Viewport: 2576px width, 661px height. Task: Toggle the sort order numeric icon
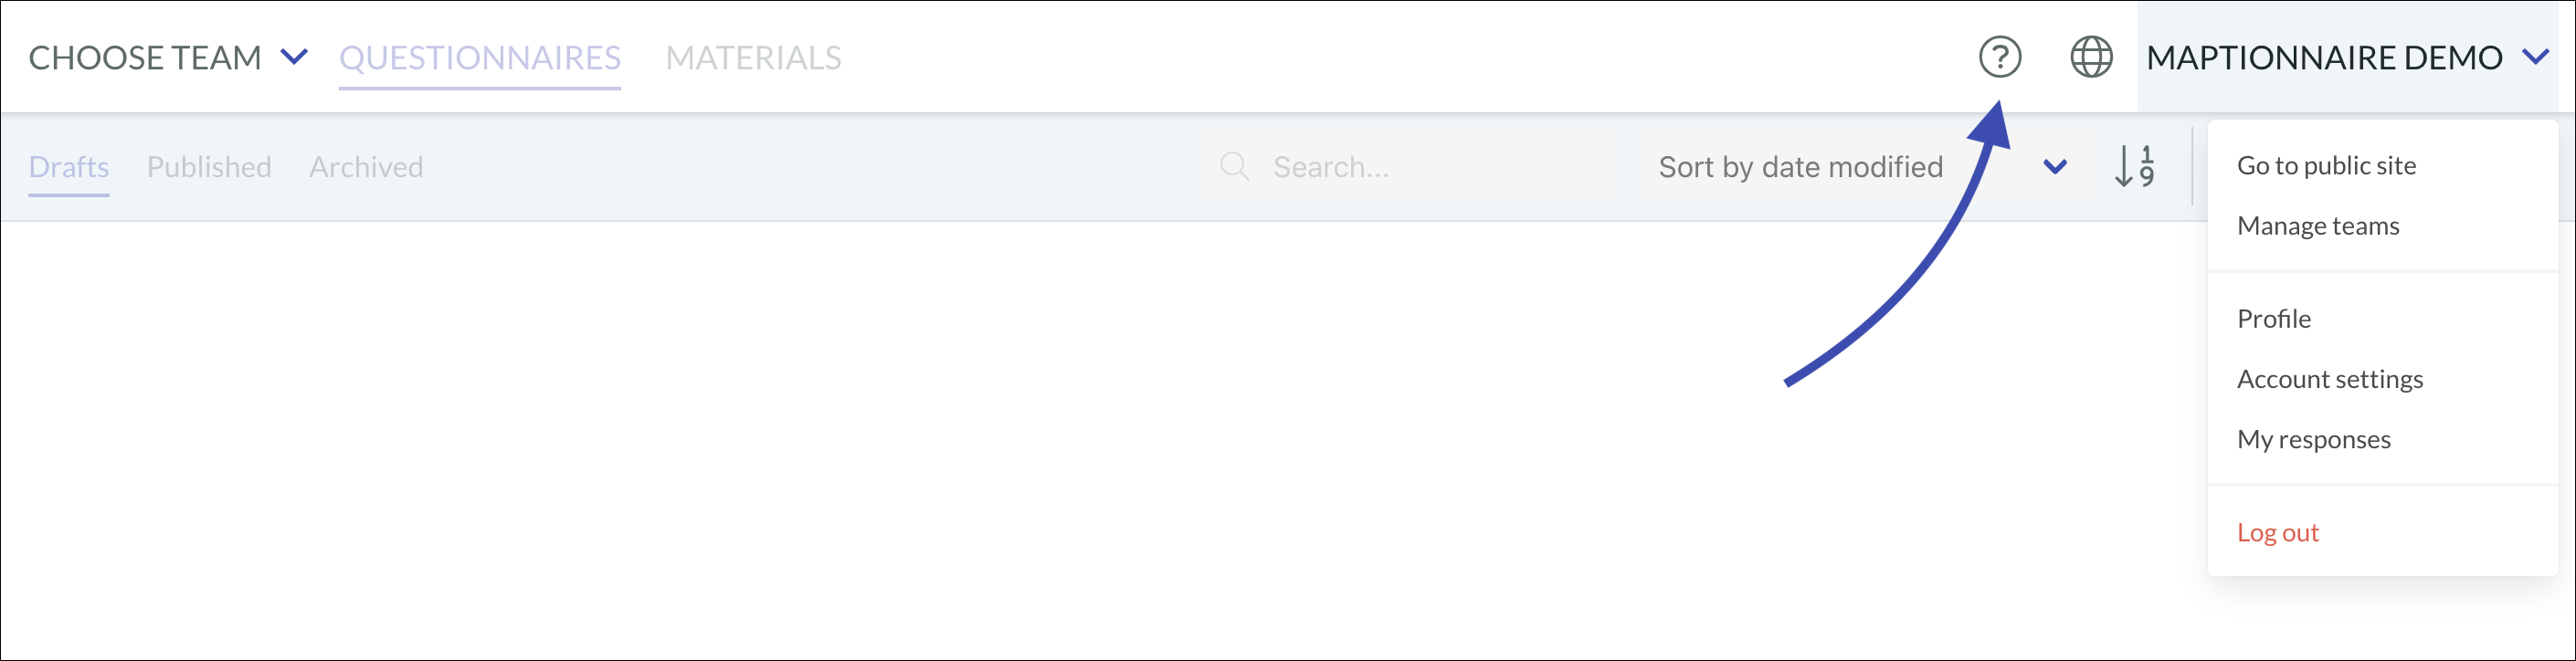[2135, 166]
